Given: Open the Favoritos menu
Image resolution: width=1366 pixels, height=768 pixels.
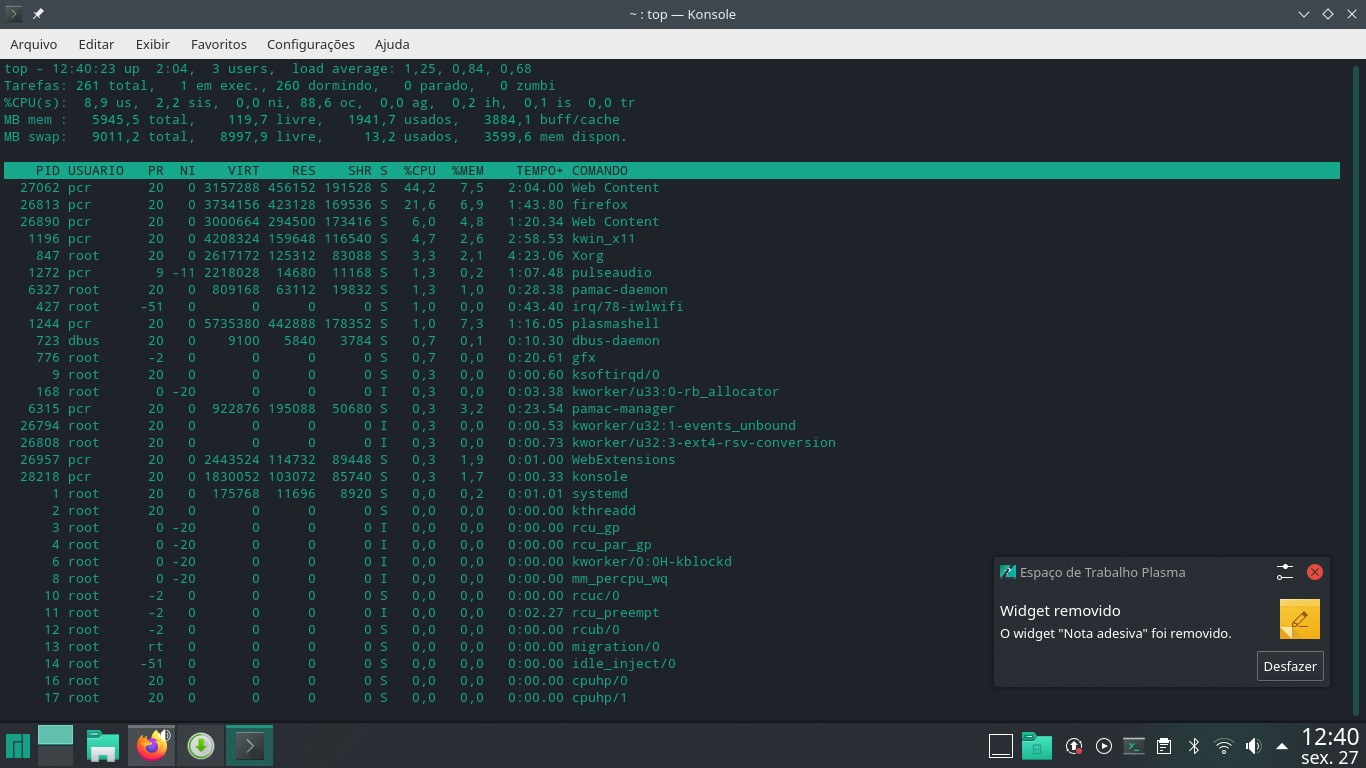Looking at the screenshot, I should (219, 44).
